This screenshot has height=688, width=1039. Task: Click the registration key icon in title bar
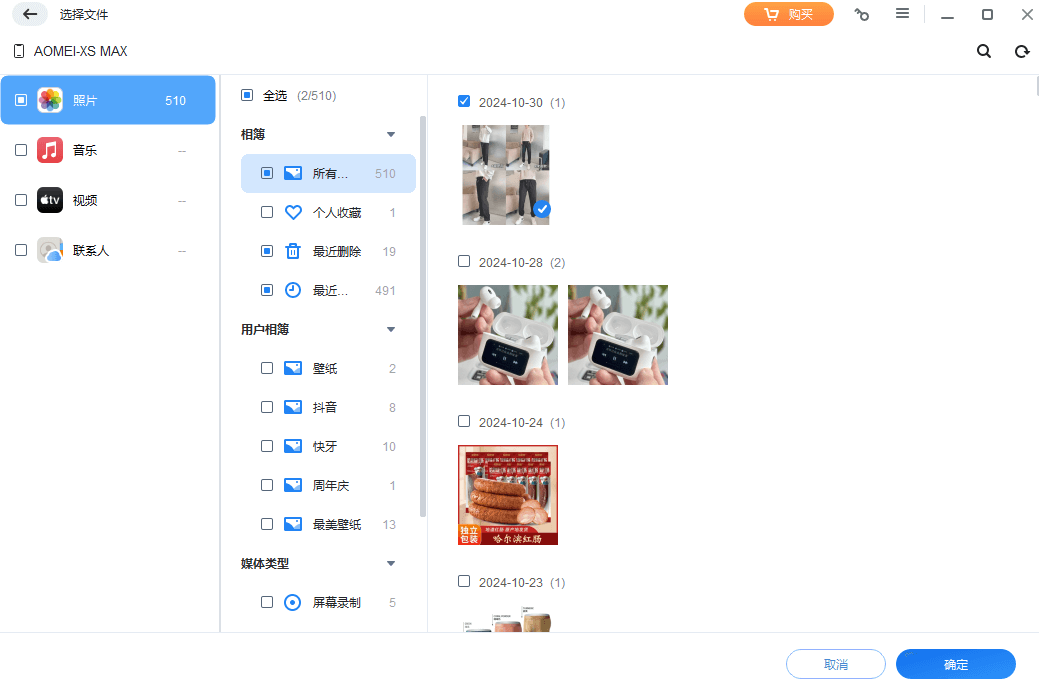click(x=861, y=14)
